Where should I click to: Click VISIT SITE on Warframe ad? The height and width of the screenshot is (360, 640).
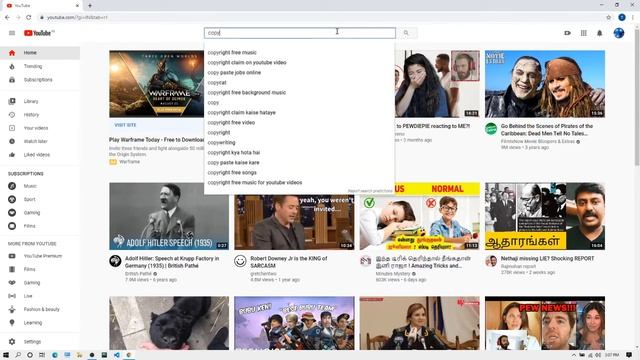coord(125,125)
